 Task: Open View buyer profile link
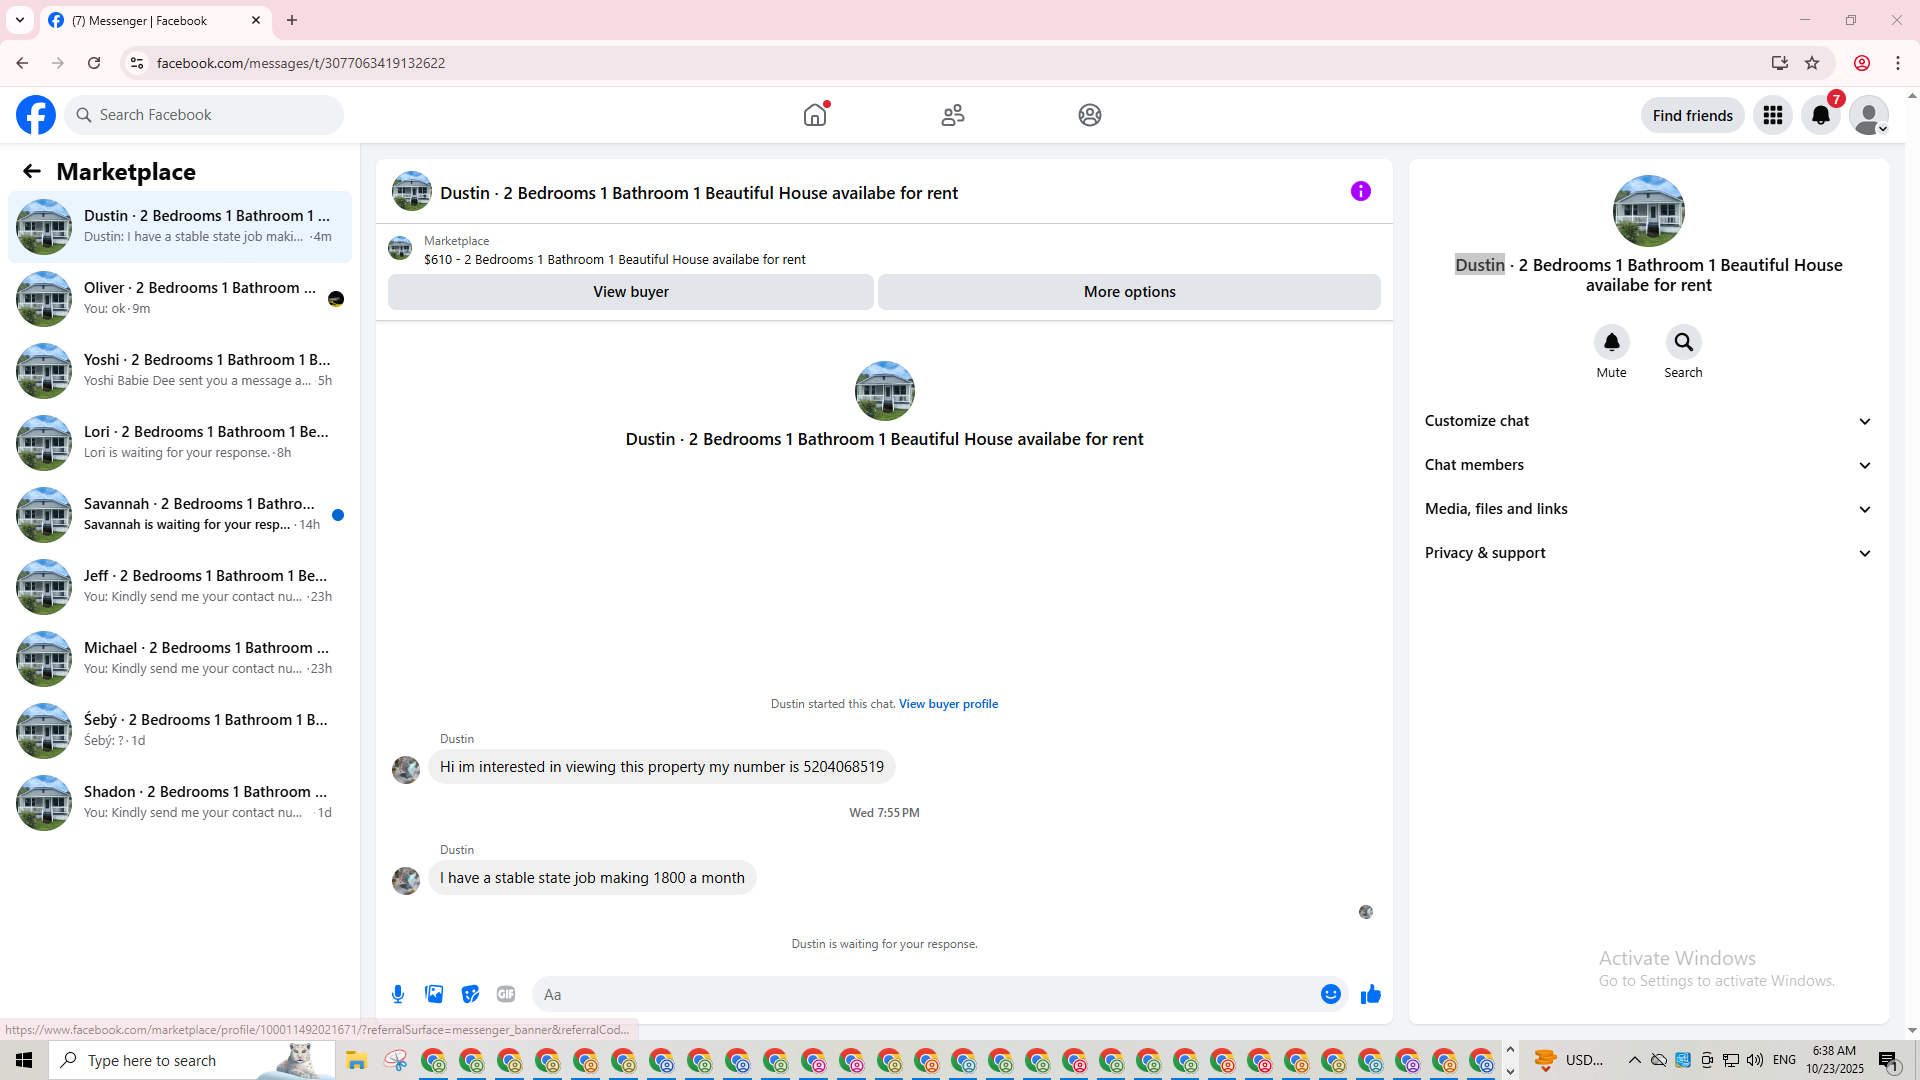tap(948, 704)
